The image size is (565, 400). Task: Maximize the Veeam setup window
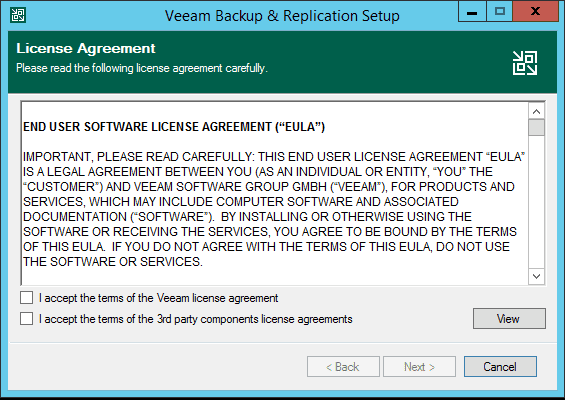click(x=499, y=12)
